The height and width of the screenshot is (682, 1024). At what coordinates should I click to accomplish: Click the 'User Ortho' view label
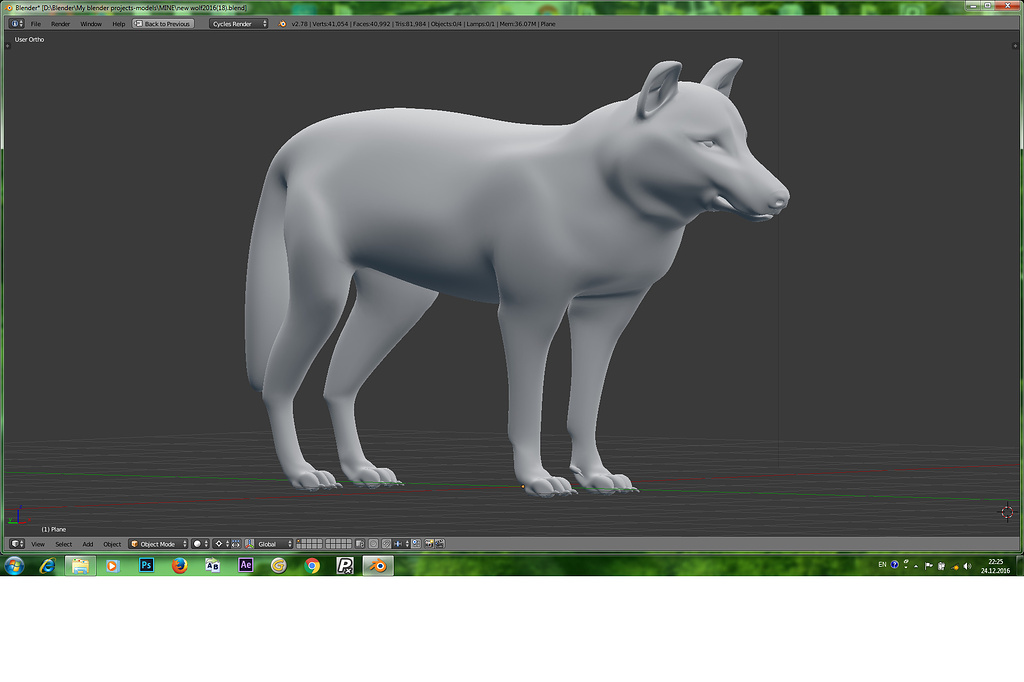point(29,40)
